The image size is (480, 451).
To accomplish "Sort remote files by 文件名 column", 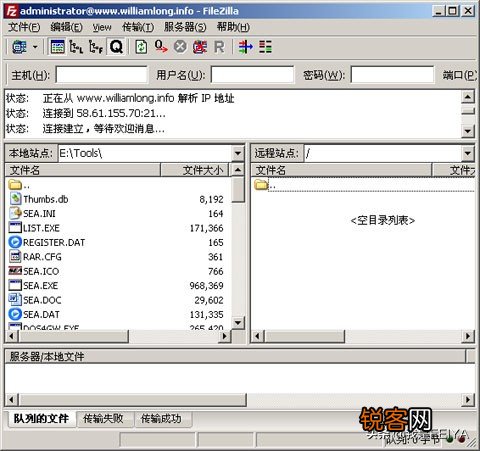I will [341, 170].
